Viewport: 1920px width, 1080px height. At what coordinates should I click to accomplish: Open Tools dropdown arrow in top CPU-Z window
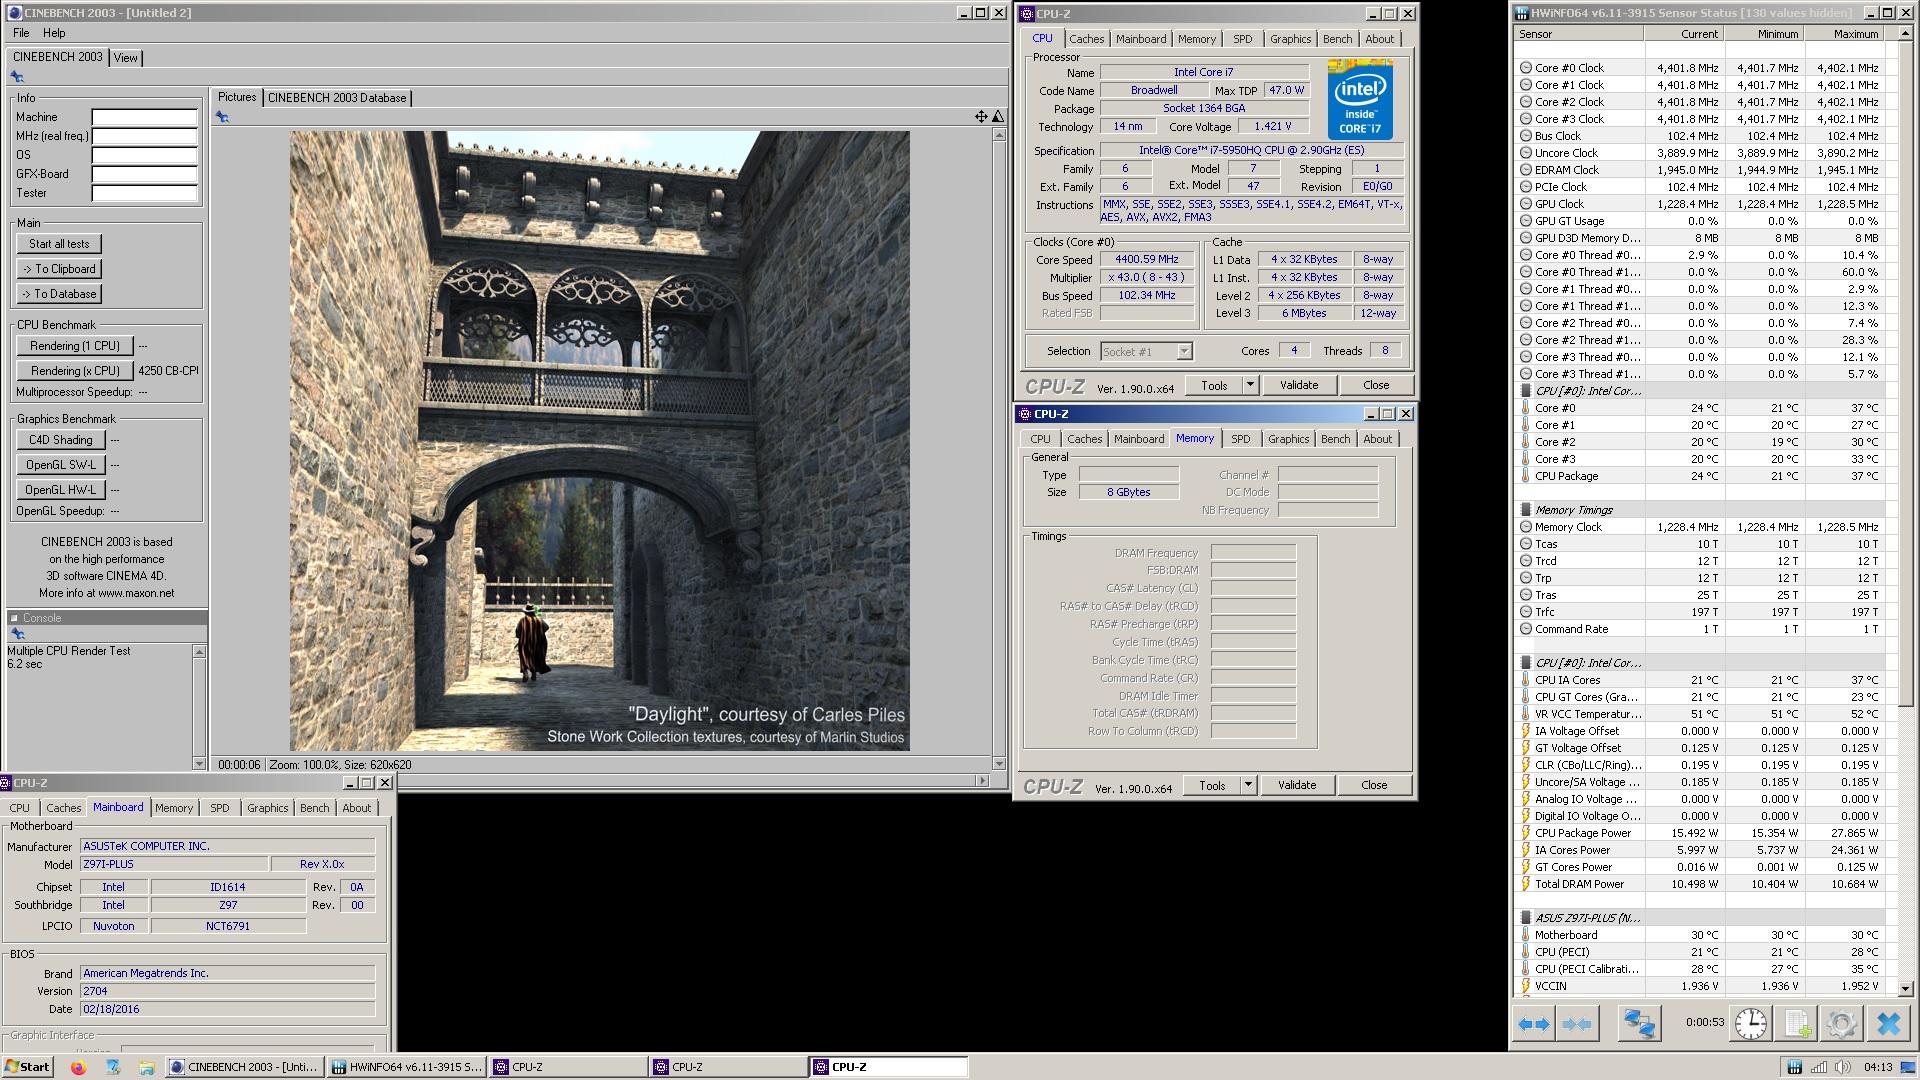1250,385
